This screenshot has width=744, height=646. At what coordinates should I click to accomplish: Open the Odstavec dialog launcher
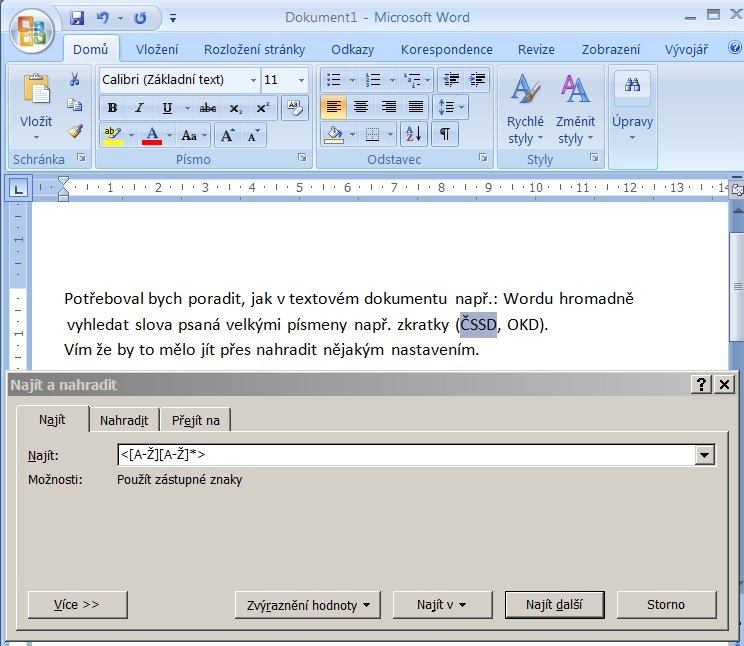[483, 158]
